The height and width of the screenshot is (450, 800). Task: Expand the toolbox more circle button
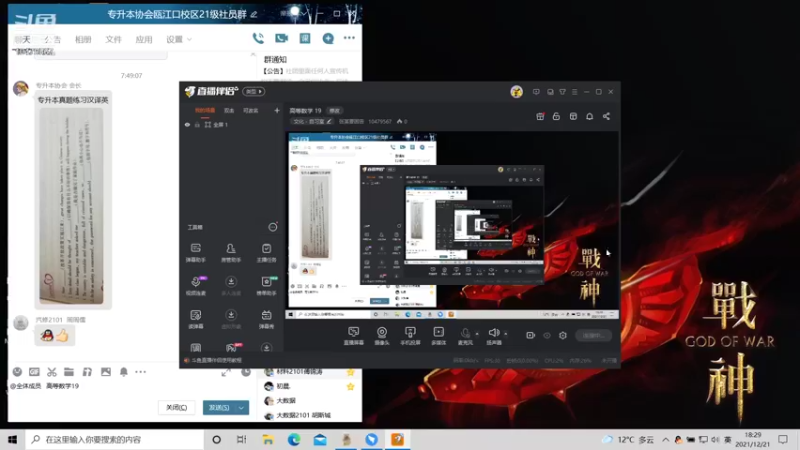coord(272,227)
